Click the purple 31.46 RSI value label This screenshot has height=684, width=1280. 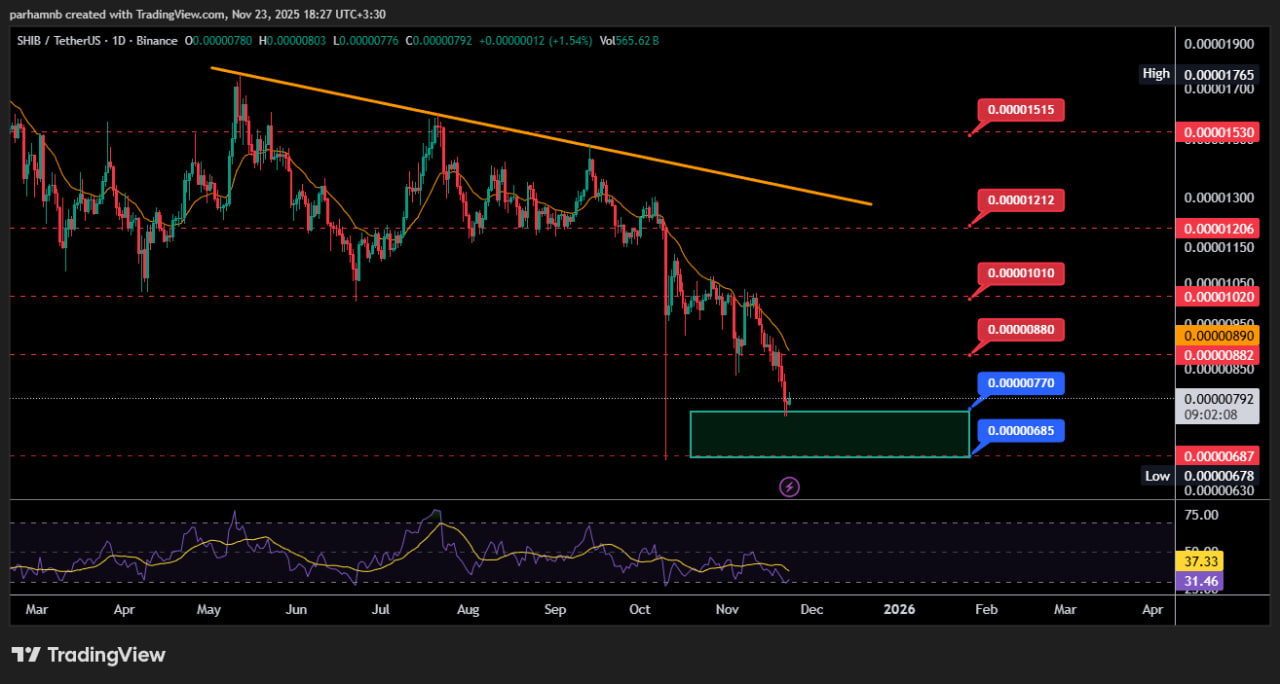coord(1198,580)
